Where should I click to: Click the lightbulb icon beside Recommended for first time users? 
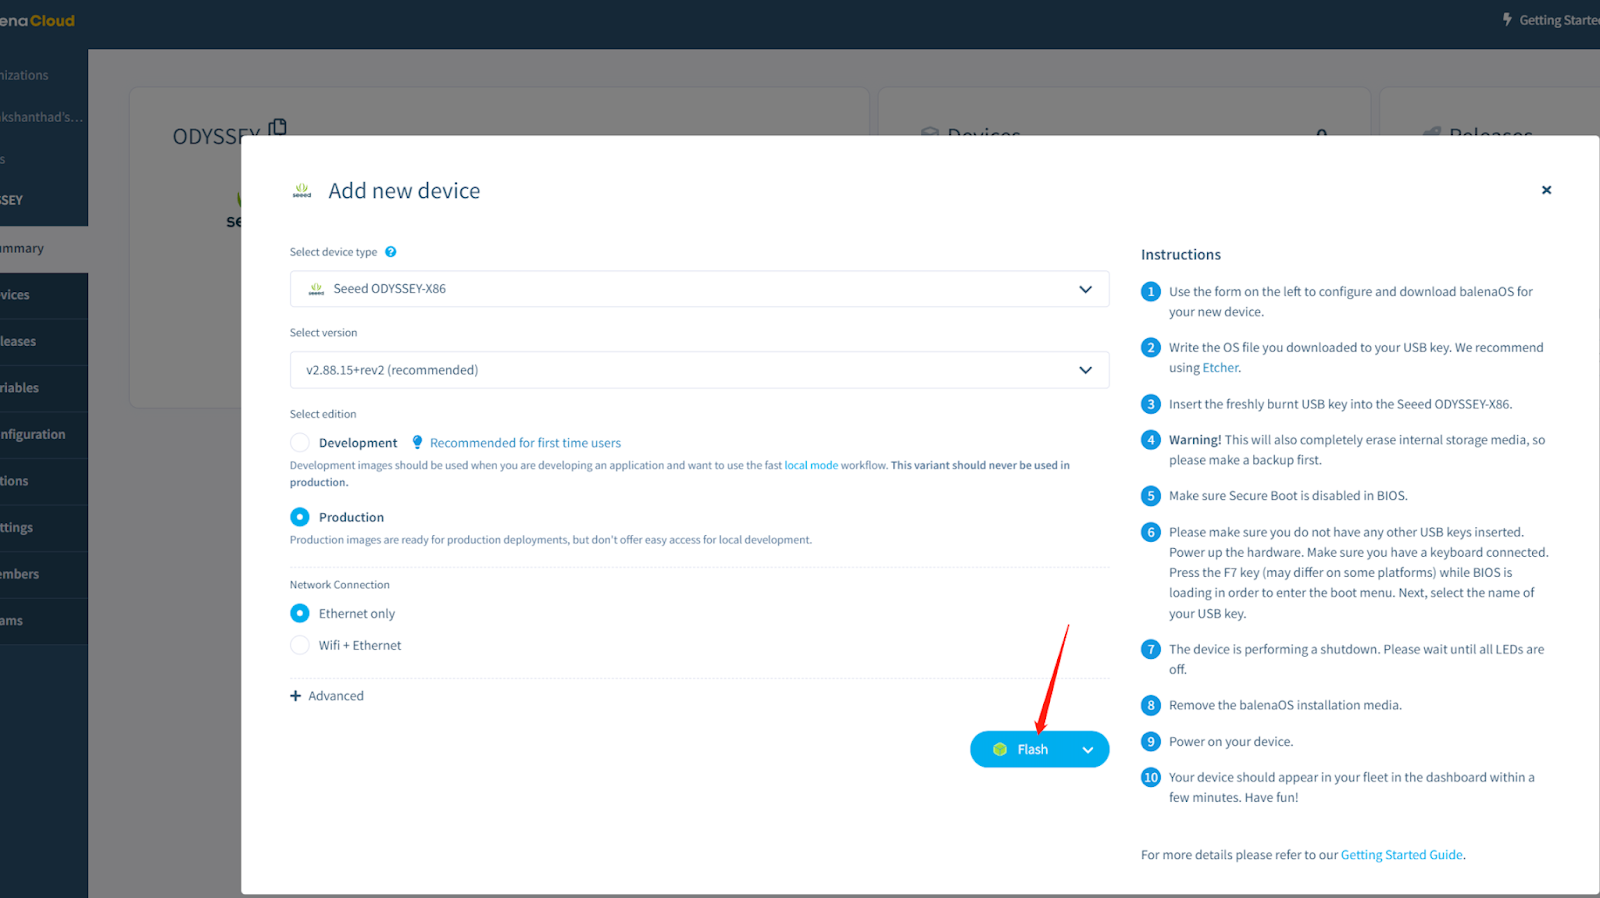[x=417, y=442]
